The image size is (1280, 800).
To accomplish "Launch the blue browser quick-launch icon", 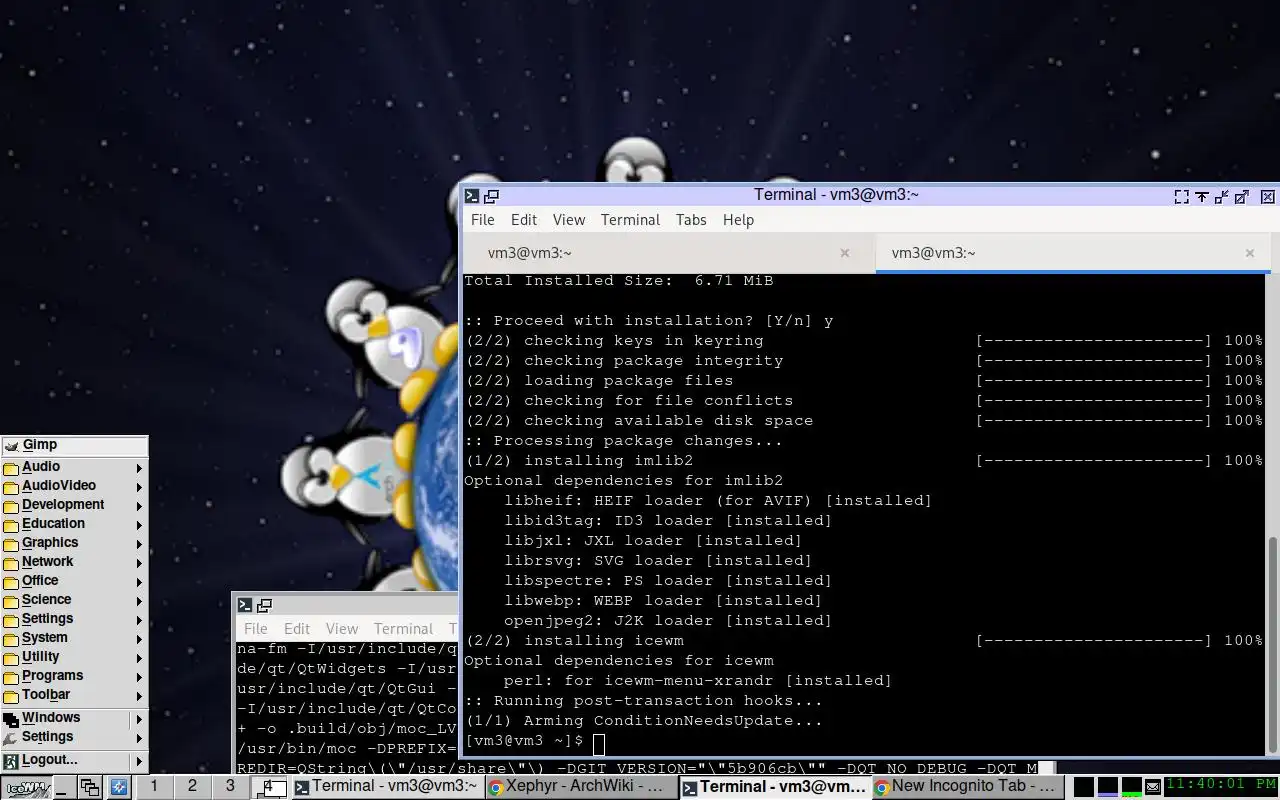I will coord(118,787).
